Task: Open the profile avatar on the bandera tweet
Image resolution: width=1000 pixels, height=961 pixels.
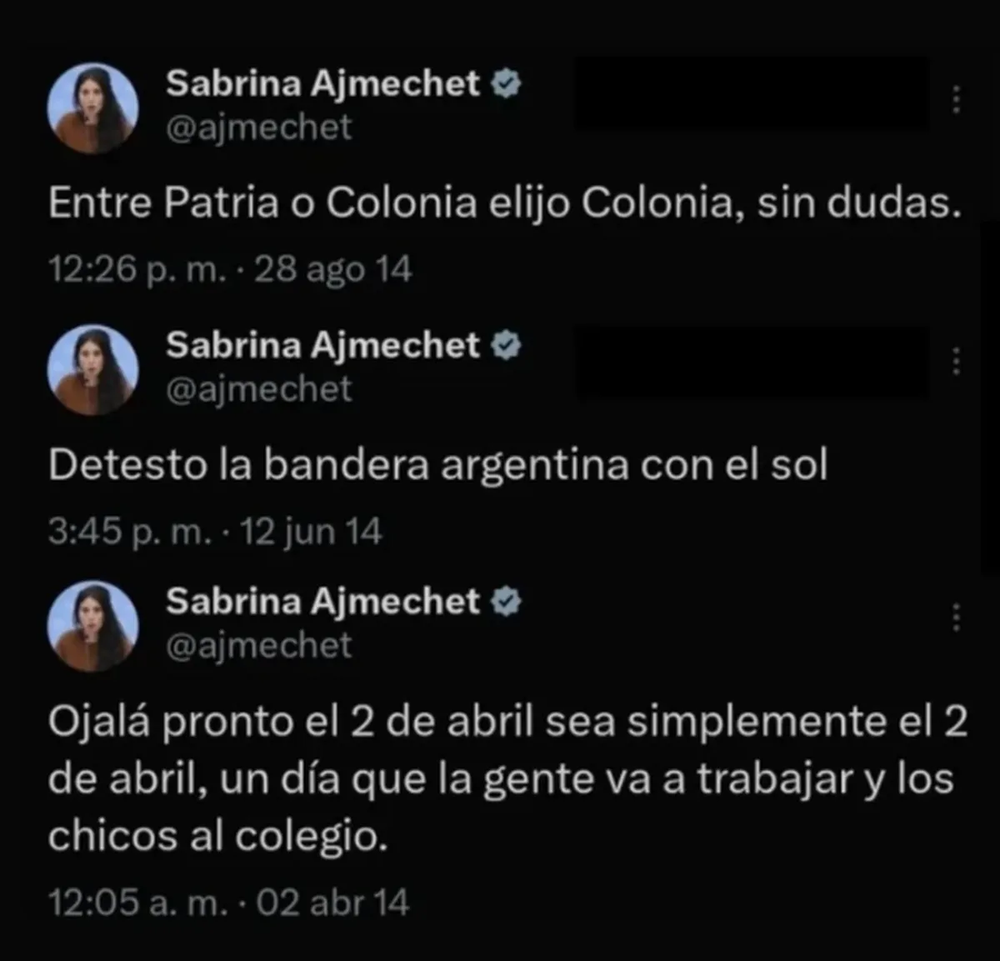Action: (93, 369)
